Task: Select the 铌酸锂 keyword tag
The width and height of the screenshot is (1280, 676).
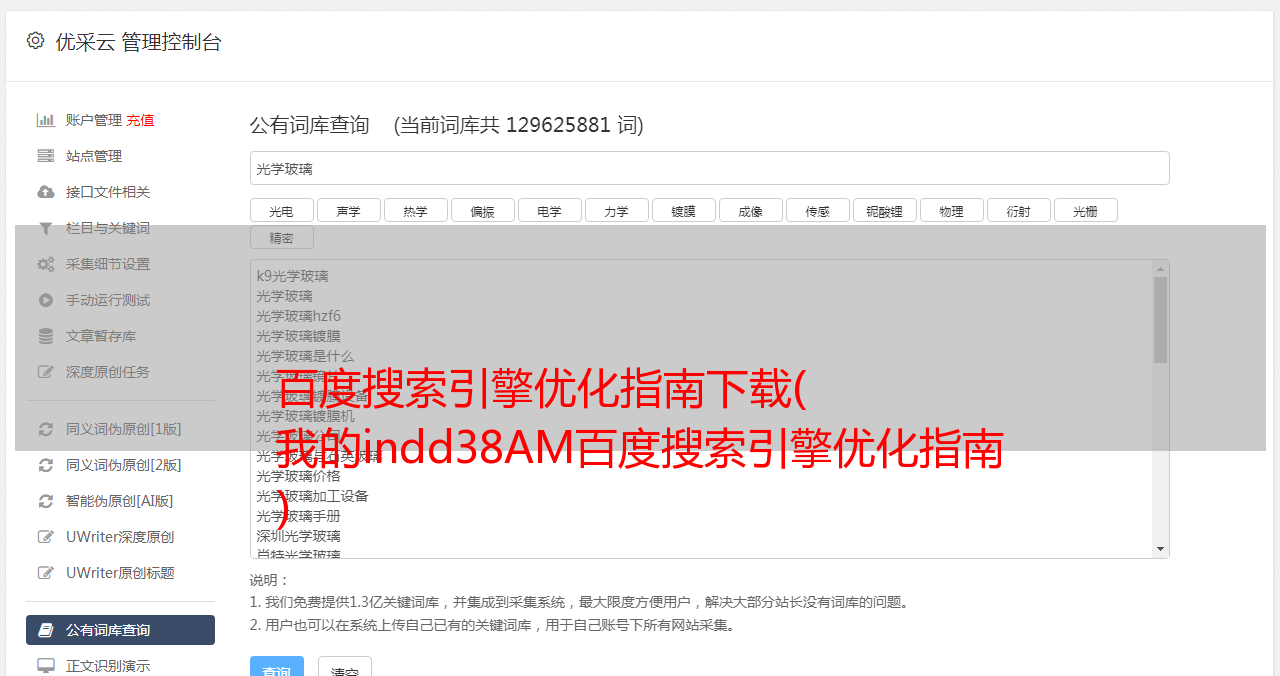Action: (x=885, y=210)
